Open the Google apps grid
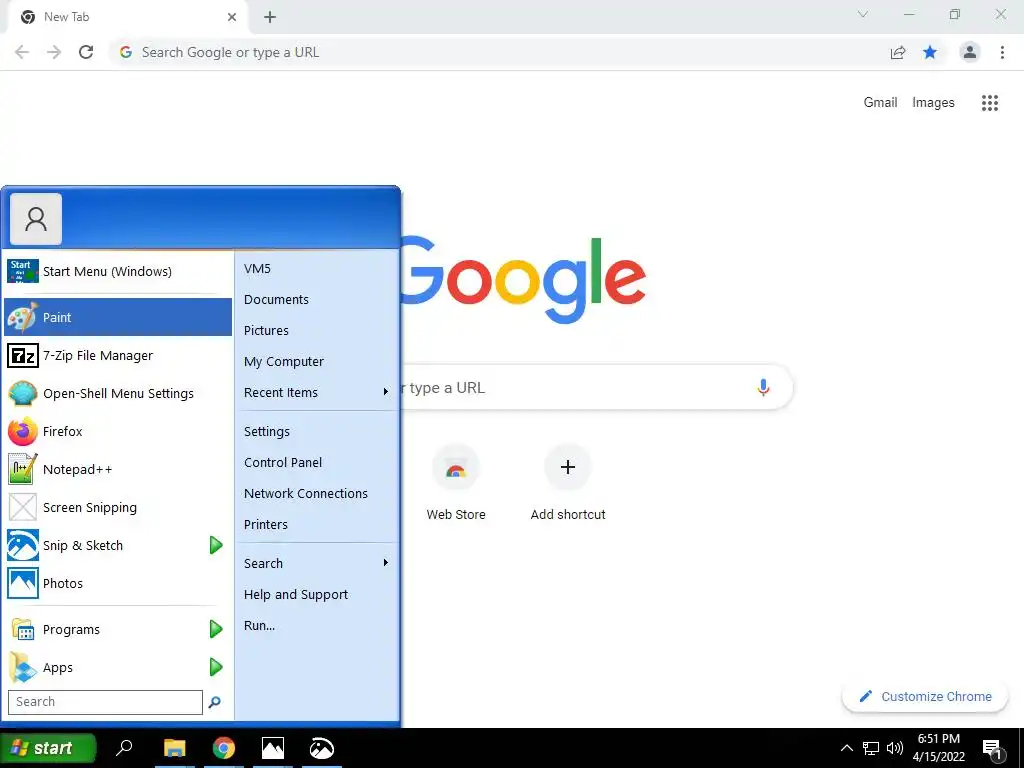The height and width of the screenshot is (768, 1024). [990, 103]
